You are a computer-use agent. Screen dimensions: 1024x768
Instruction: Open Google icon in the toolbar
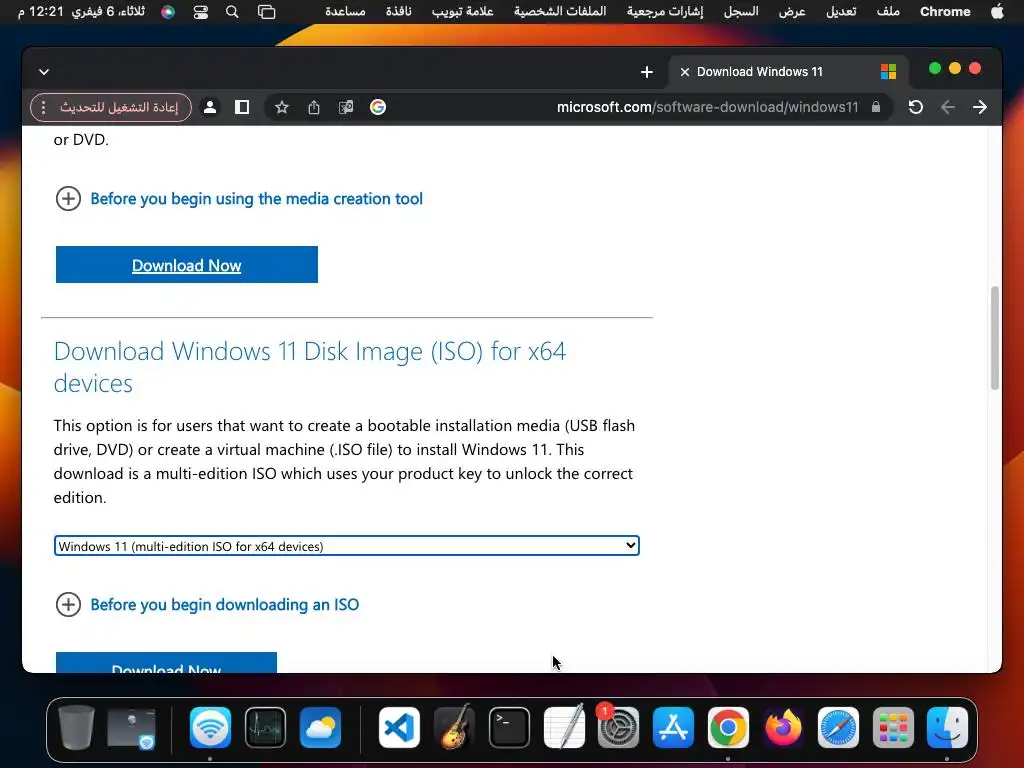tap(377, 107)
